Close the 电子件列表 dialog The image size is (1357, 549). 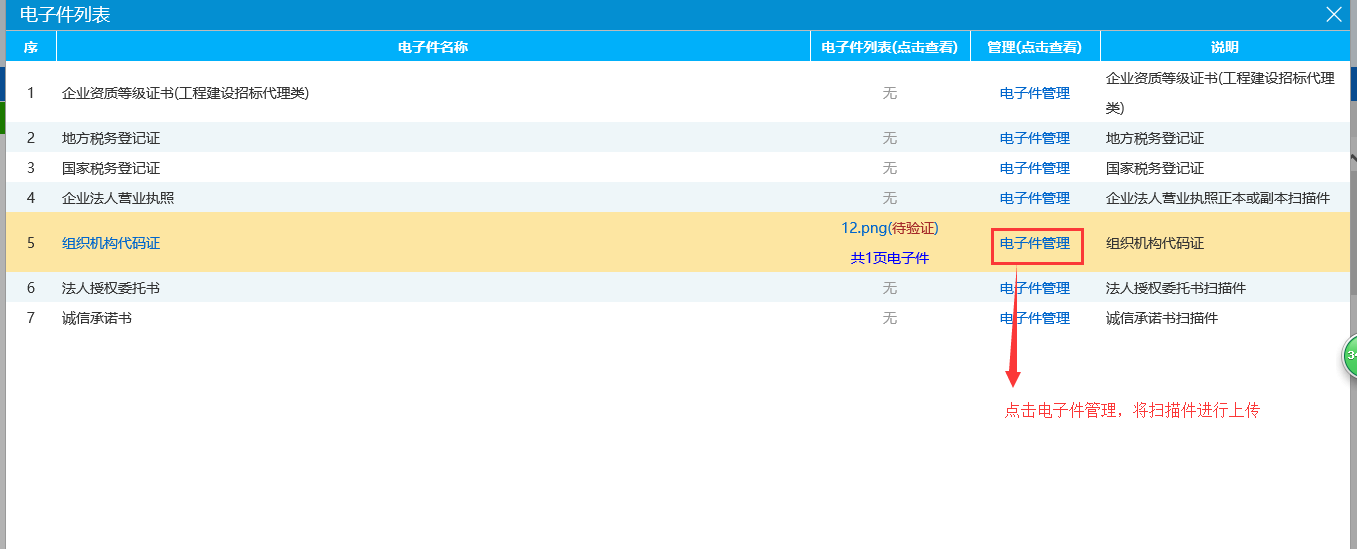click(x=1334, y=14)
